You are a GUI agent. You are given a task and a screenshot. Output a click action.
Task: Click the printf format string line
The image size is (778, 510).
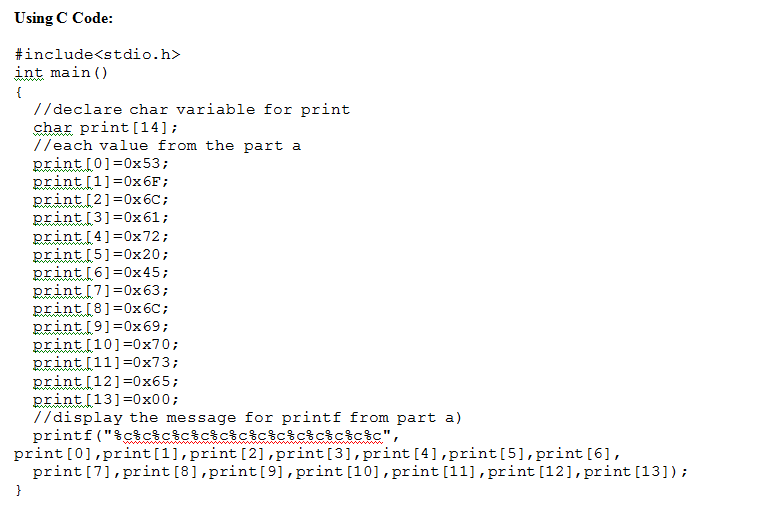pos(216,436)
